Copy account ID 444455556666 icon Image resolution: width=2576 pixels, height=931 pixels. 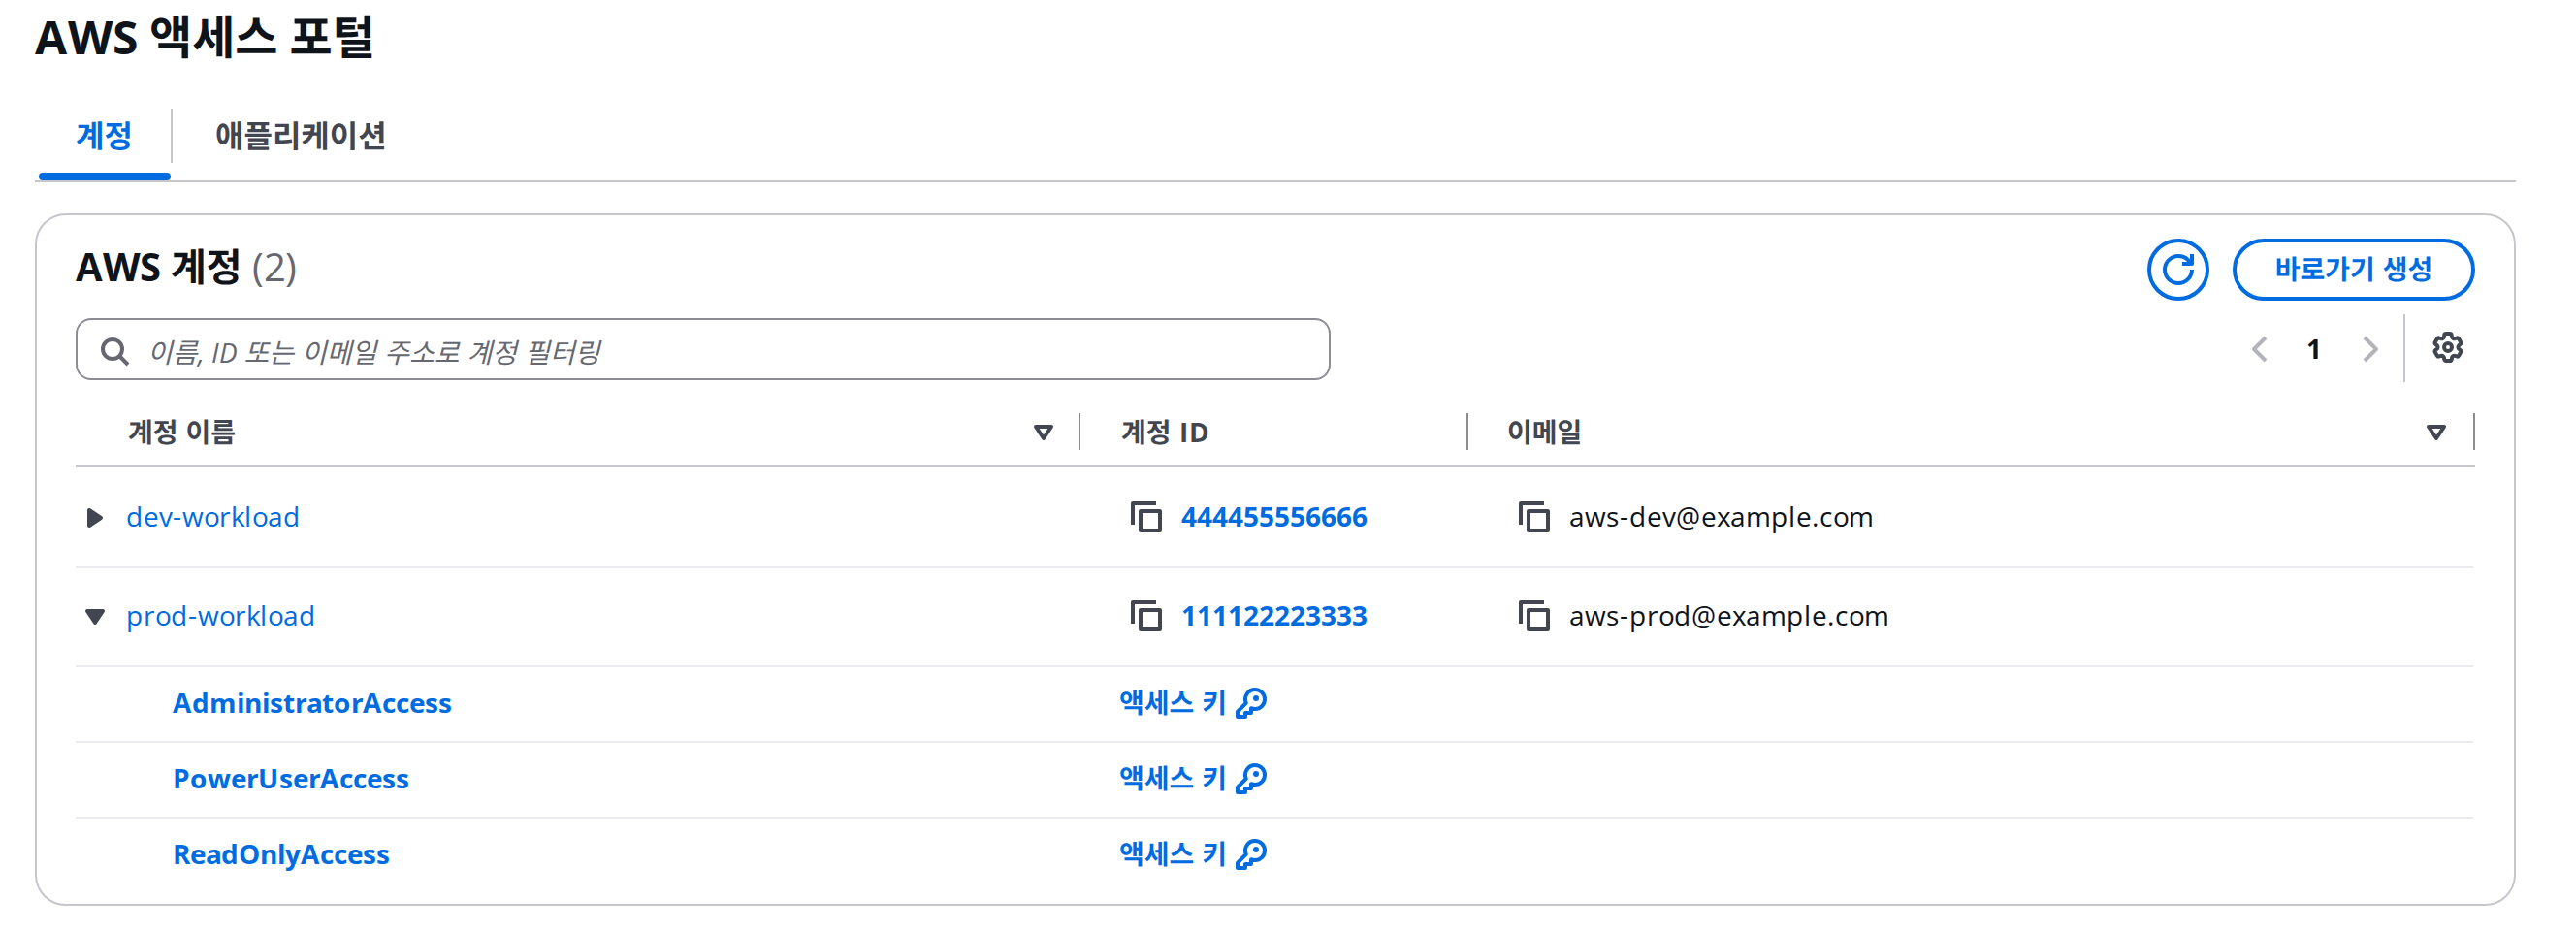click(x=1145, y=517)
